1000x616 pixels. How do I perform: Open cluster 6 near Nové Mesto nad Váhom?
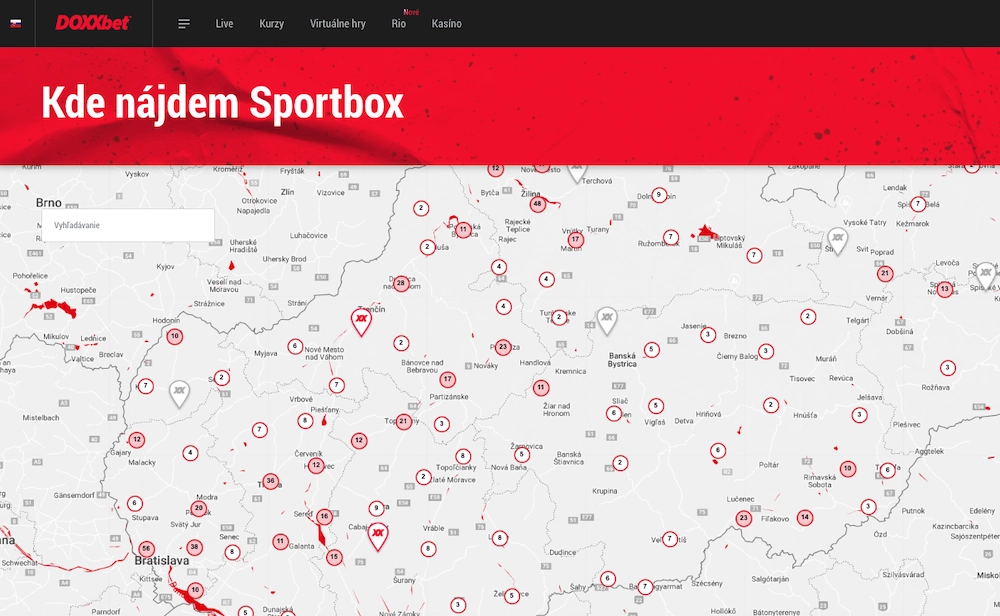(295, 346)
